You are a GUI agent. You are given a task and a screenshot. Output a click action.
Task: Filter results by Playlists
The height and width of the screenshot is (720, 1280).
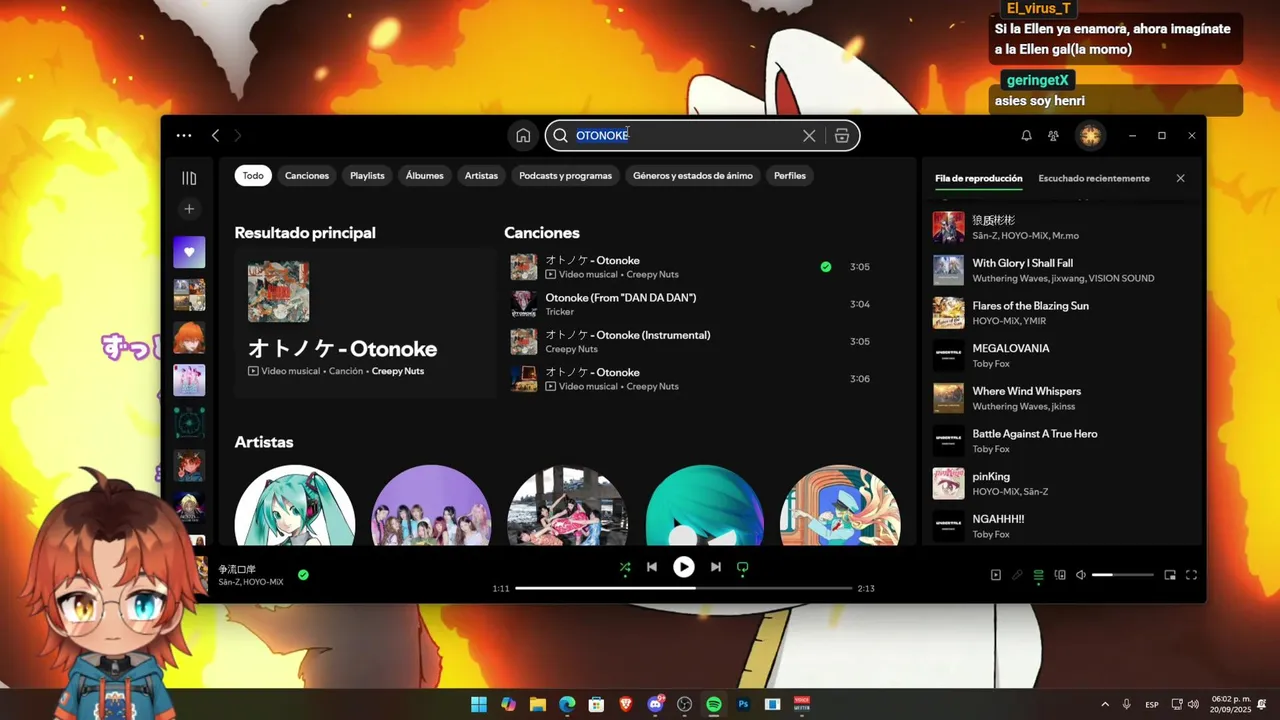pyautogui.click(x=367, y=176)
